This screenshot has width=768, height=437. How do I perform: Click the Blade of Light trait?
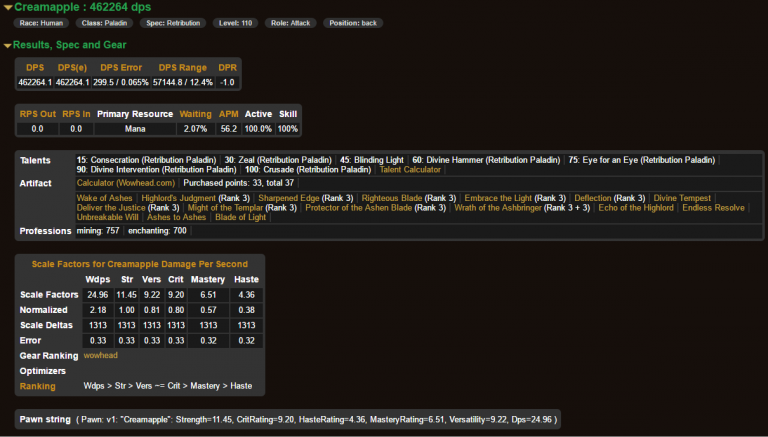240,217
